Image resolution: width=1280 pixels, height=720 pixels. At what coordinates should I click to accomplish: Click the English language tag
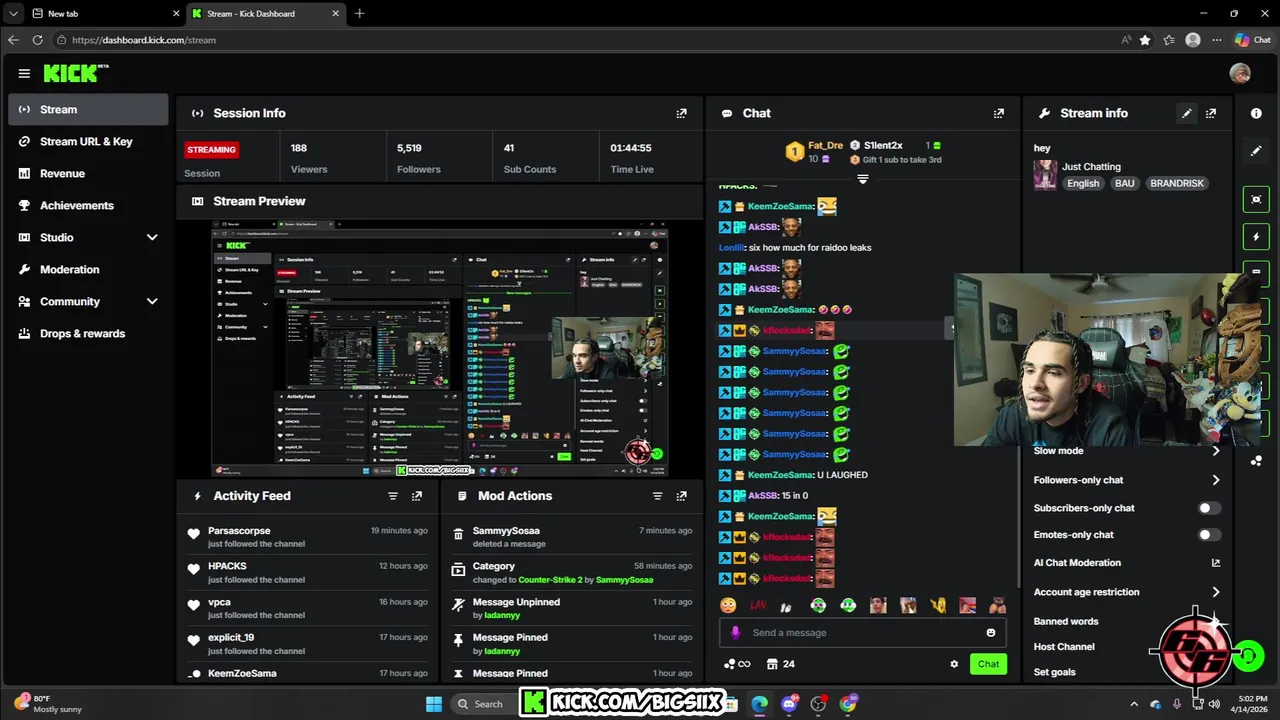pyautogui.click(x=1083, y=184)
